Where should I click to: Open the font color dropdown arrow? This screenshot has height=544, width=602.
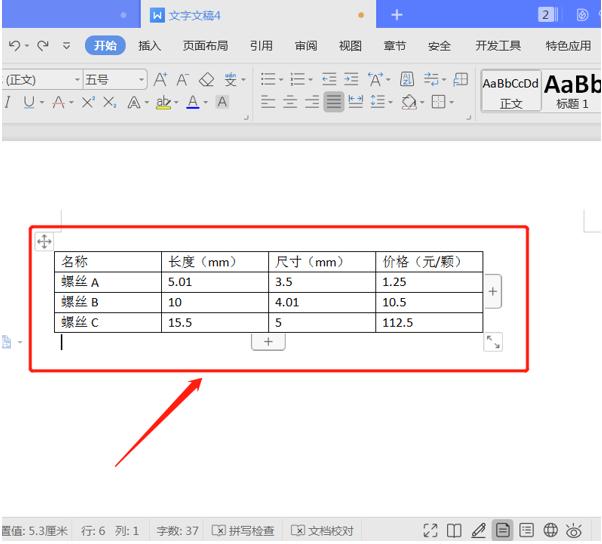[x=205, y=103]
